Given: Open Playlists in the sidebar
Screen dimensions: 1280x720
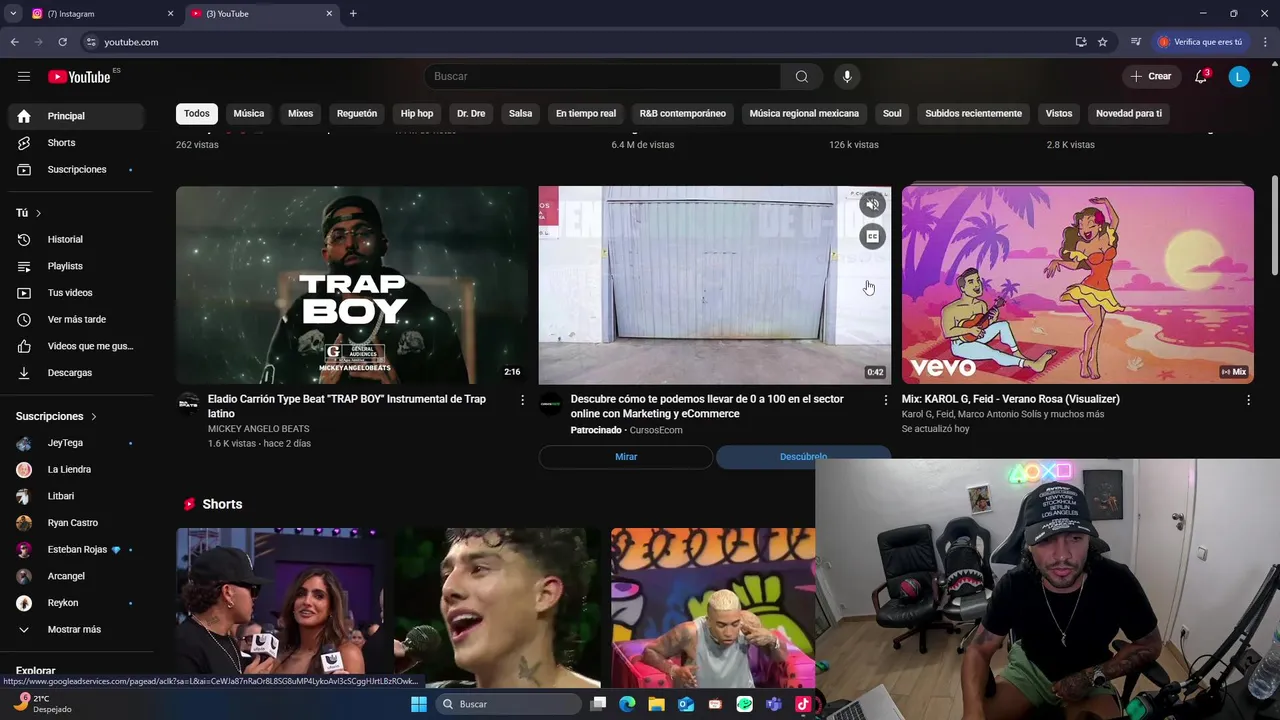Looking at the screenshot, I should [x=76, y=266].
